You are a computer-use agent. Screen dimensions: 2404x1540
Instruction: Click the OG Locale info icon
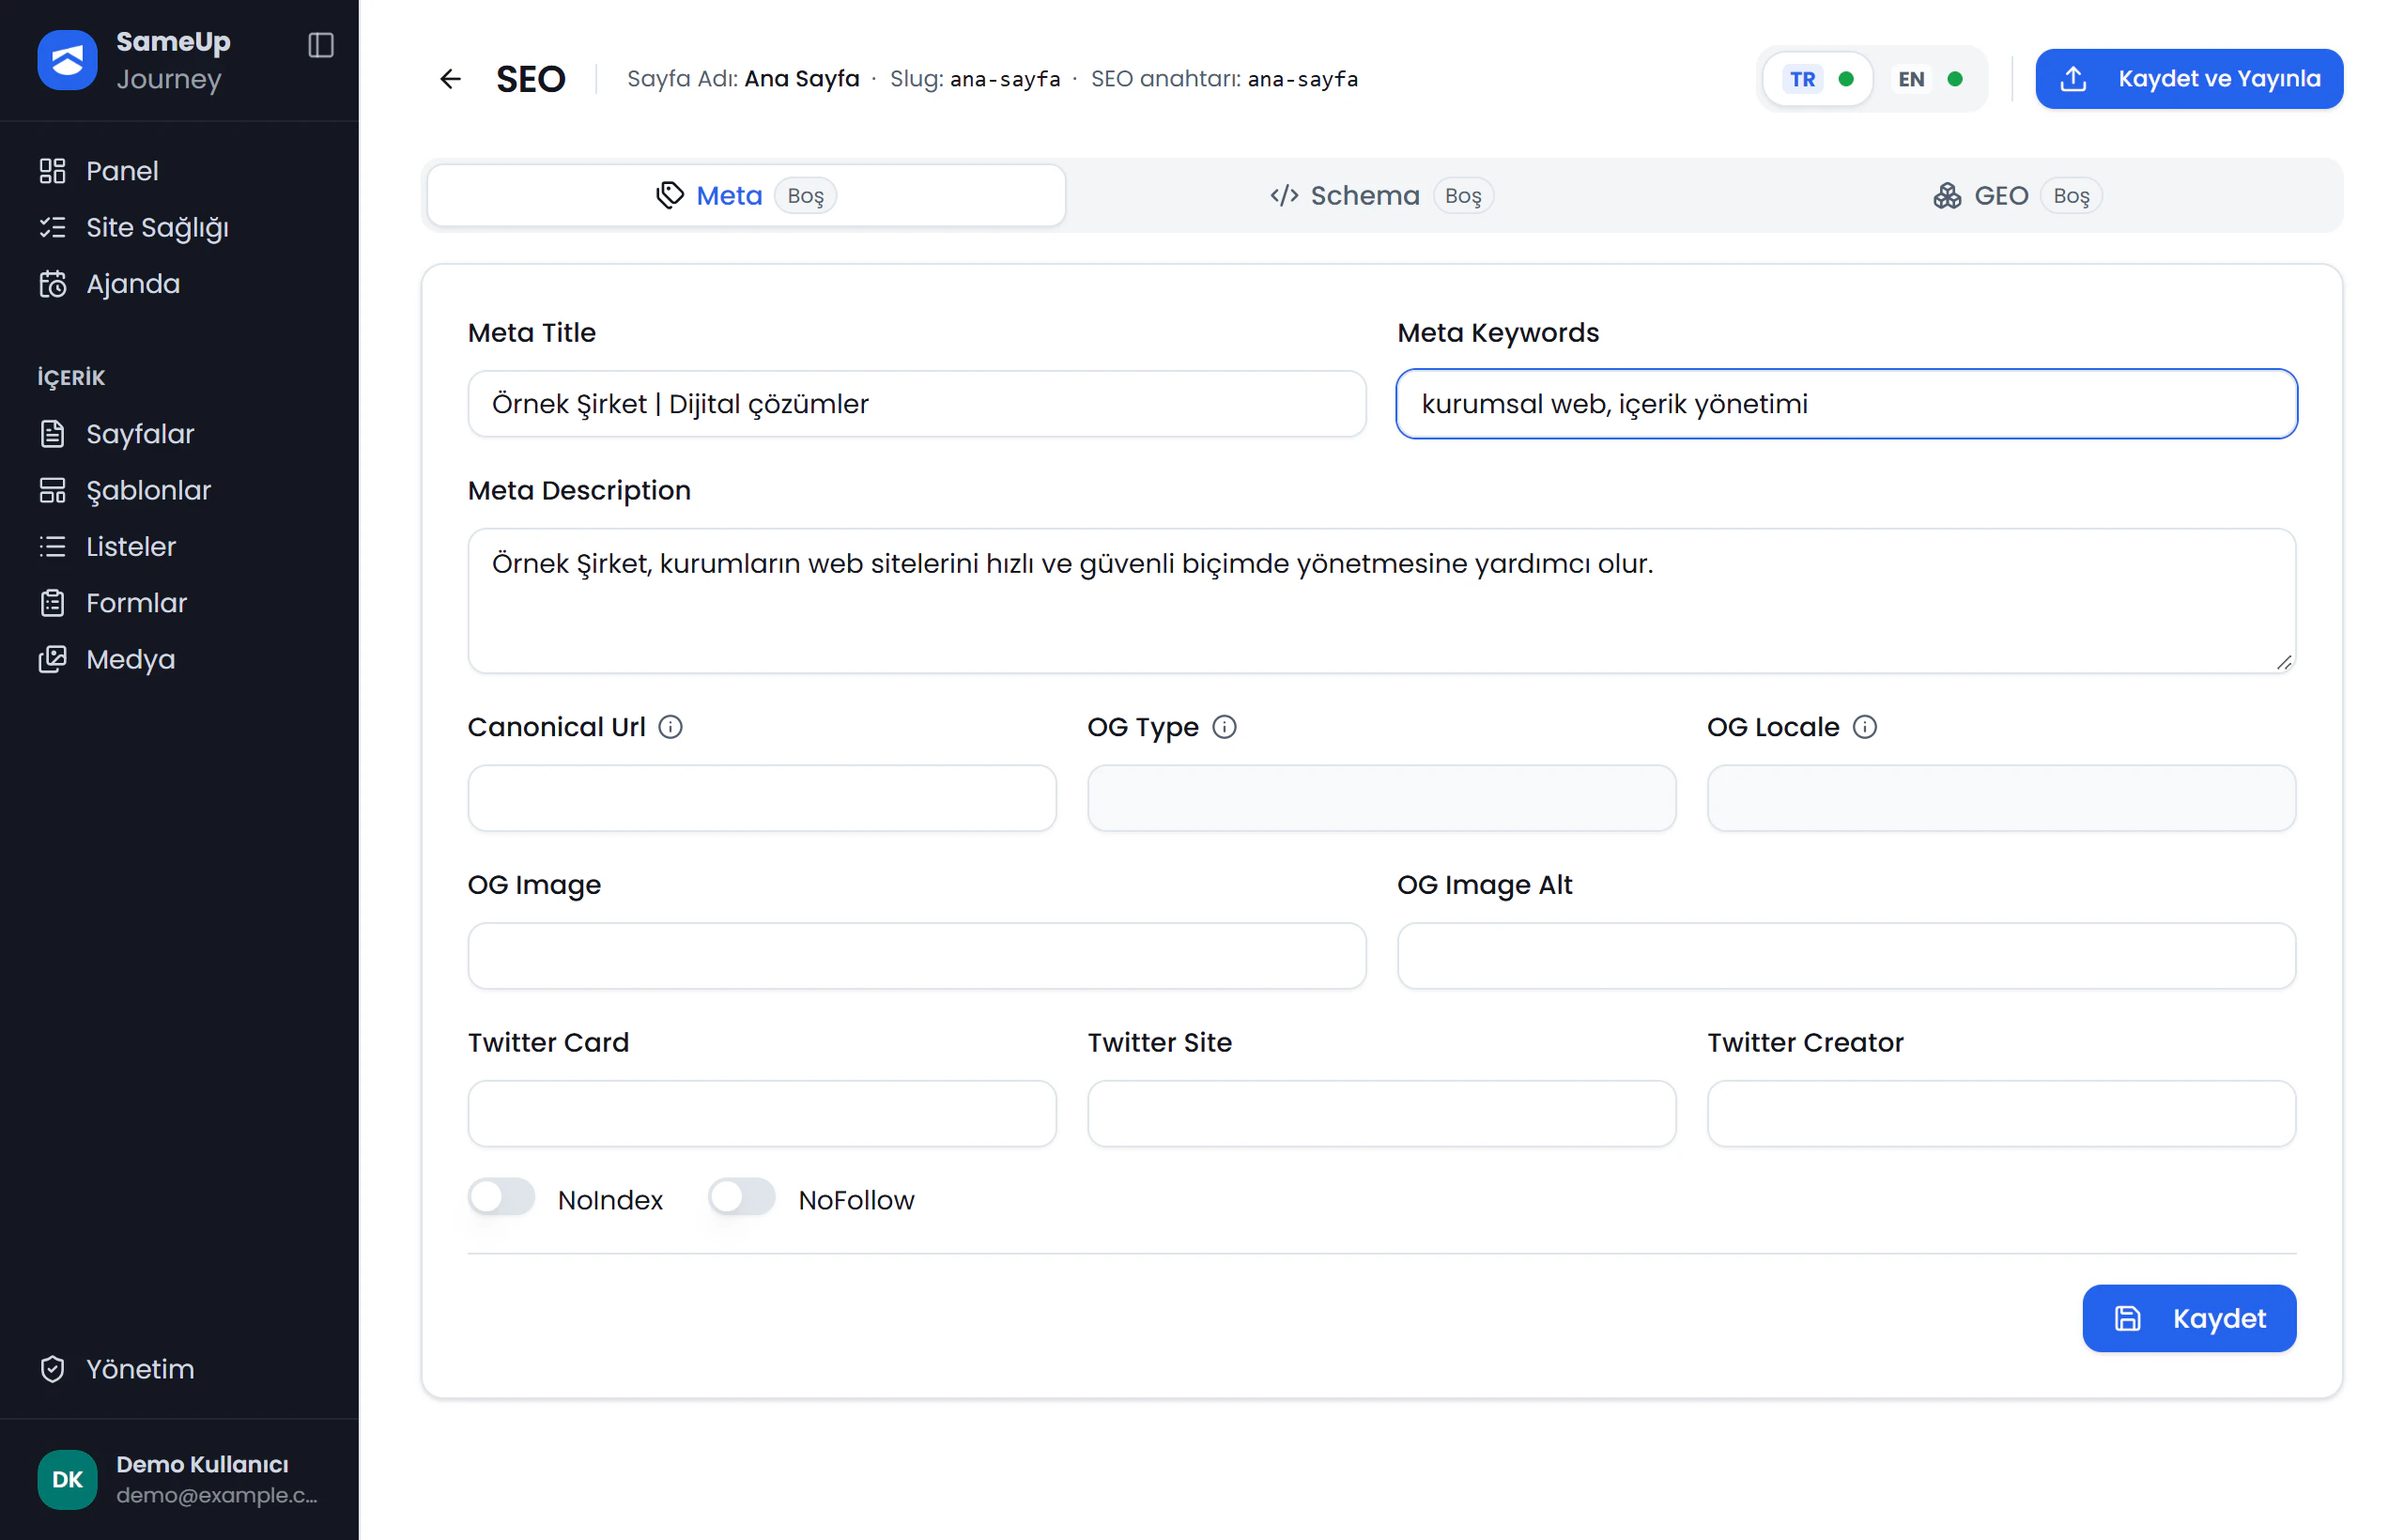[x=1865, y=727]
